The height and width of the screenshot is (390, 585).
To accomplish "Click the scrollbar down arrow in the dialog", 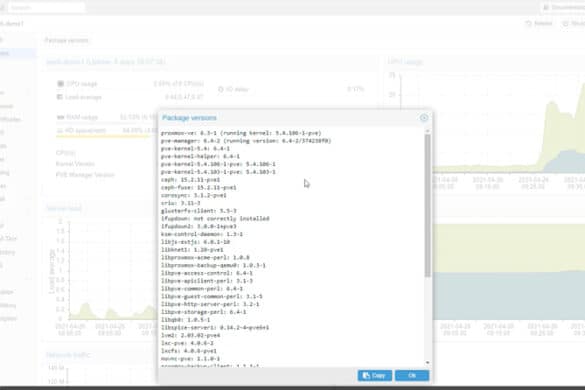I will [428, 362].
